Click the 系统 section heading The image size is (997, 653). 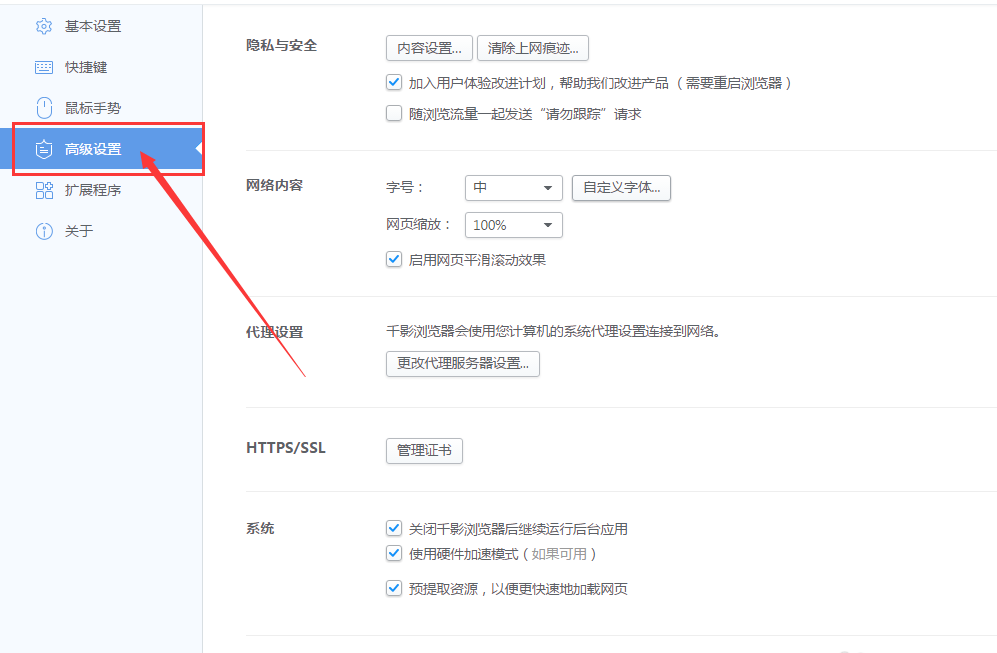coord(260,528)
